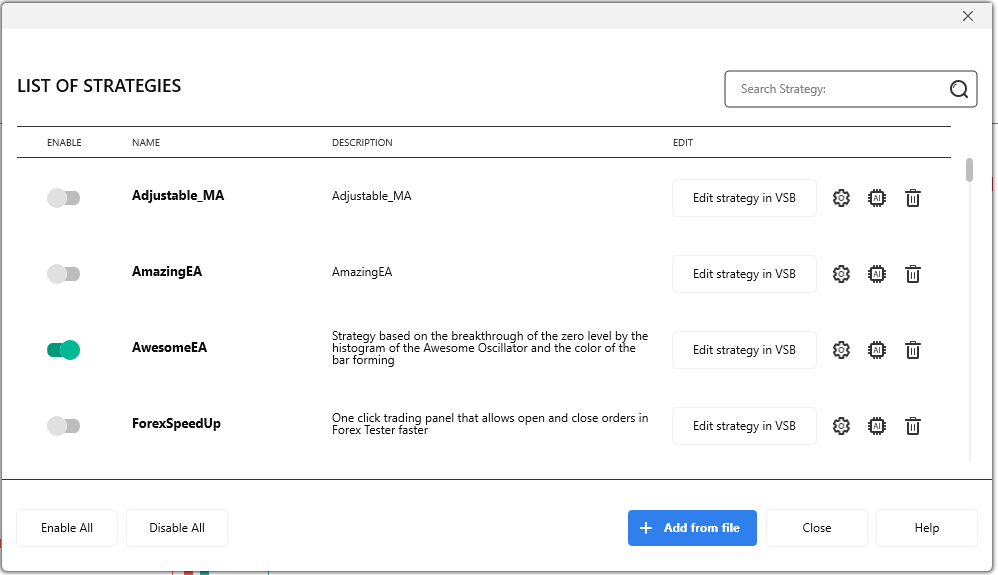
Task: Turn on the ForexSpeedUp strategy toggle
Action: coord(63,426)
